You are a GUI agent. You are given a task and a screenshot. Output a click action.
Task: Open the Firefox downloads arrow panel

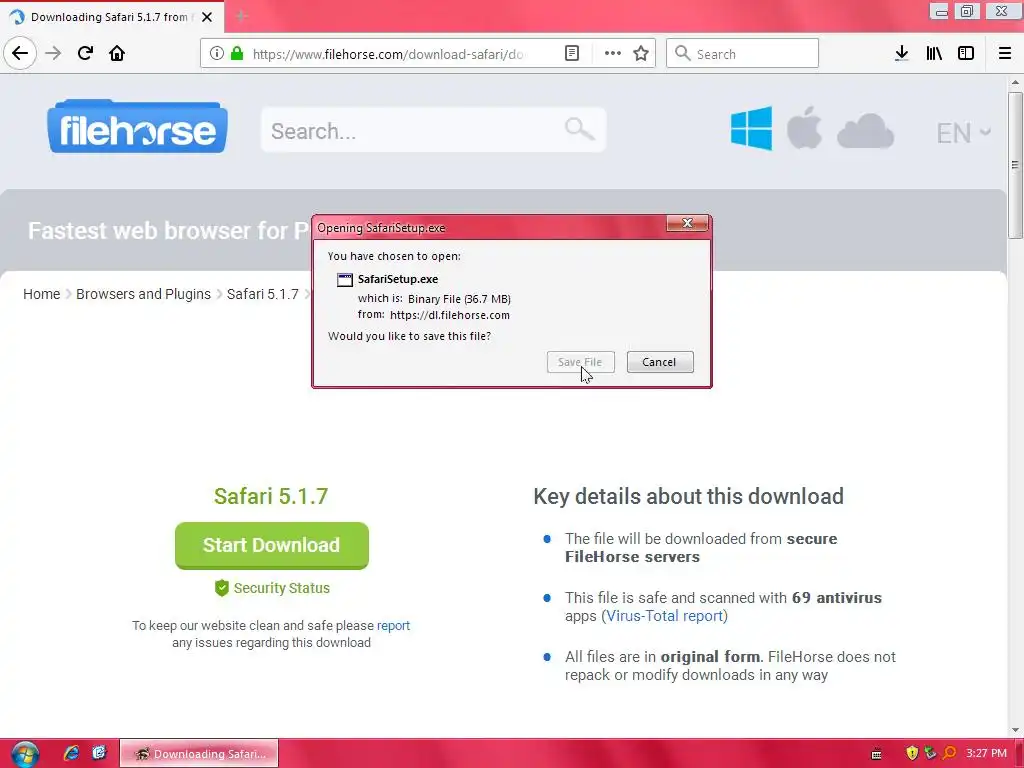[x=901, y=53]
